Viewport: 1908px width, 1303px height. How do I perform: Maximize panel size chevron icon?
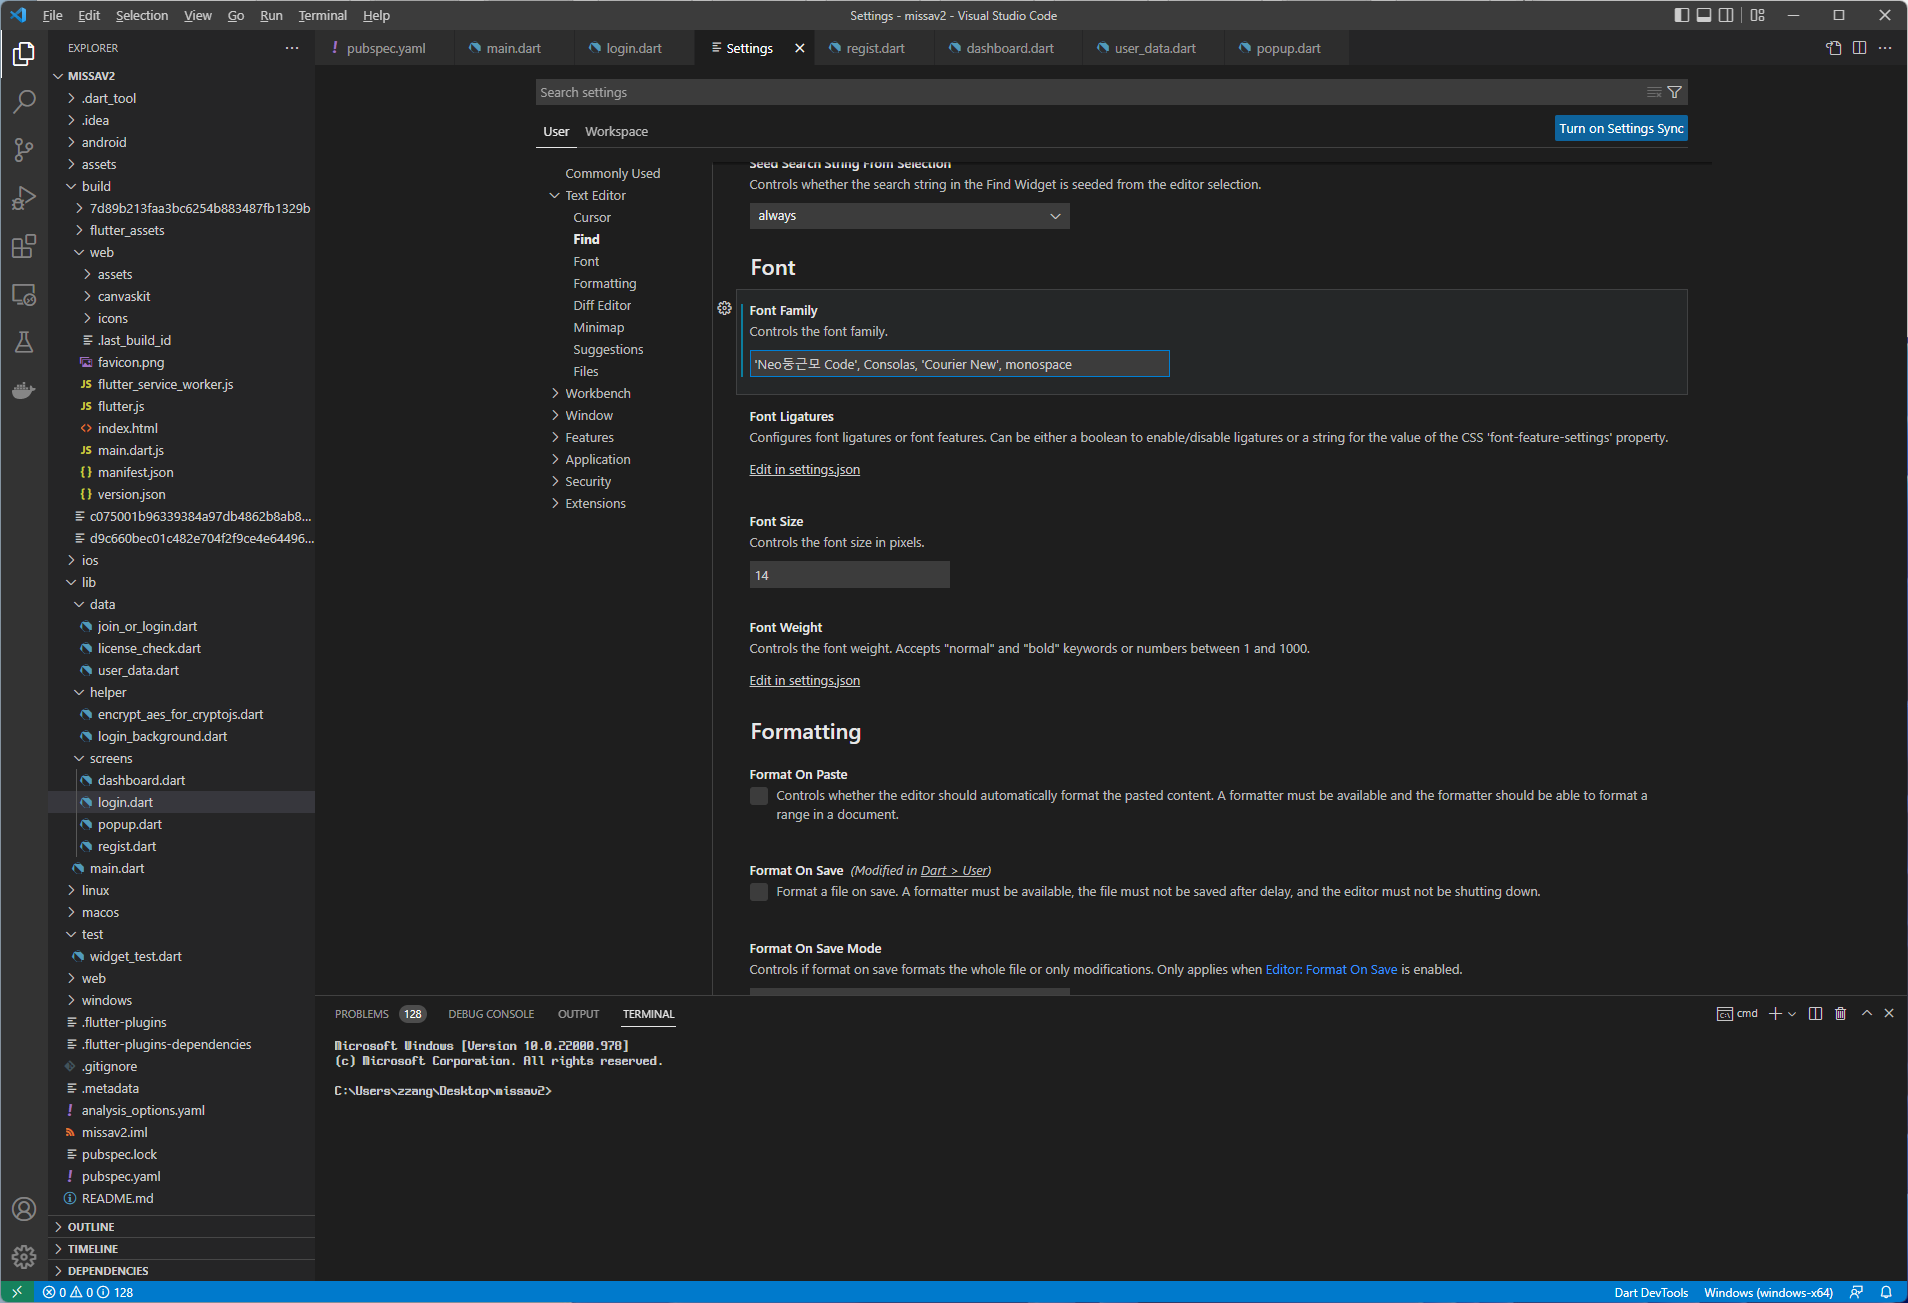point(1866,1013)
